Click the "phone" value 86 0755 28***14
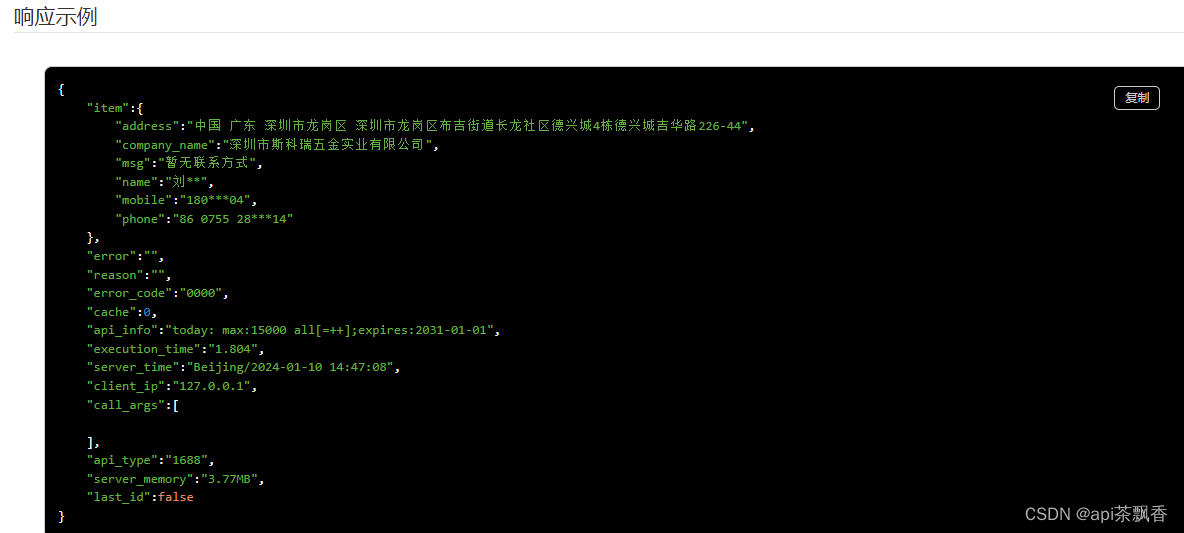This screenshot has width=1184, height=533. coord(234,219)
